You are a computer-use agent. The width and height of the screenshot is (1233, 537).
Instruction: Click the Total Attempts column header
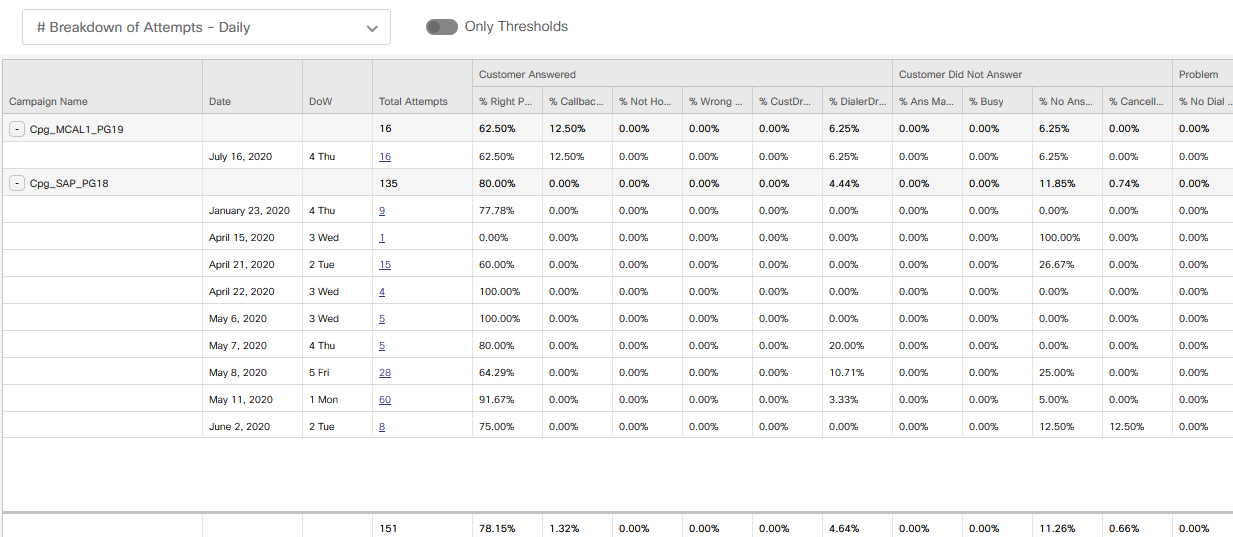413,101
